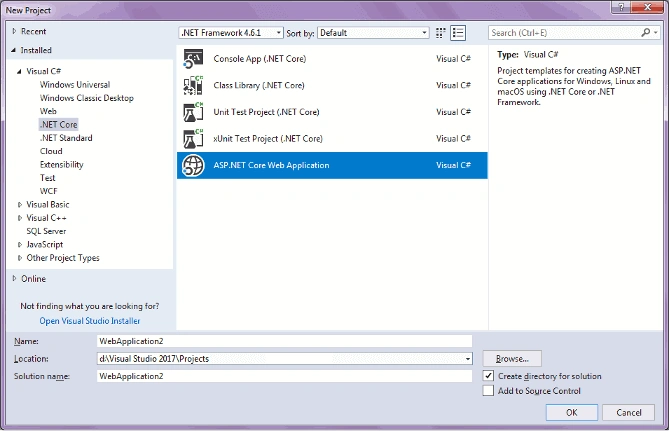Select the .NET Core category
Image resolution: width=669 pixels, height=431 pixels.
58,125
